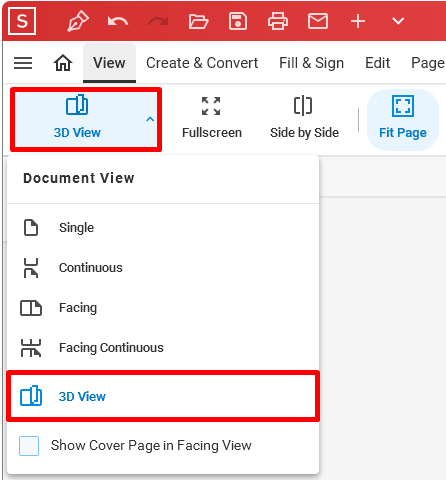Toggle Fit Page mode
The width and height of the screenshot is (446, 480).
pos(403,120)
